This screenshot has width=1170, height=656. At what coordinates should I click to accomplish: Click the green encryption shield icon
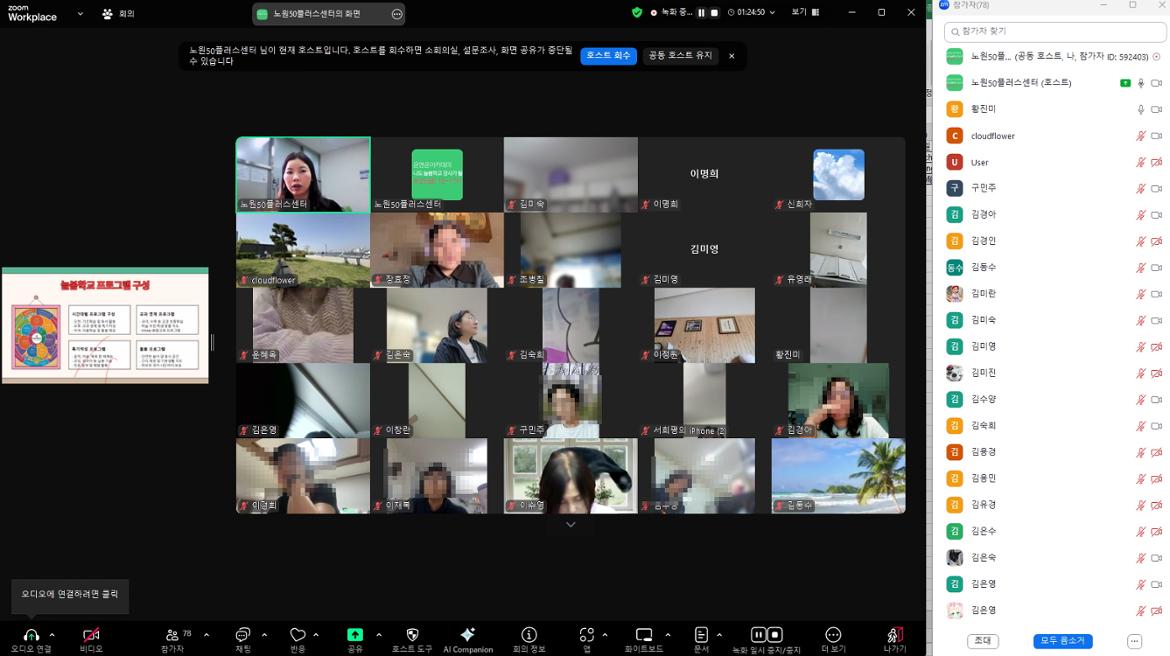pos(637,13)
